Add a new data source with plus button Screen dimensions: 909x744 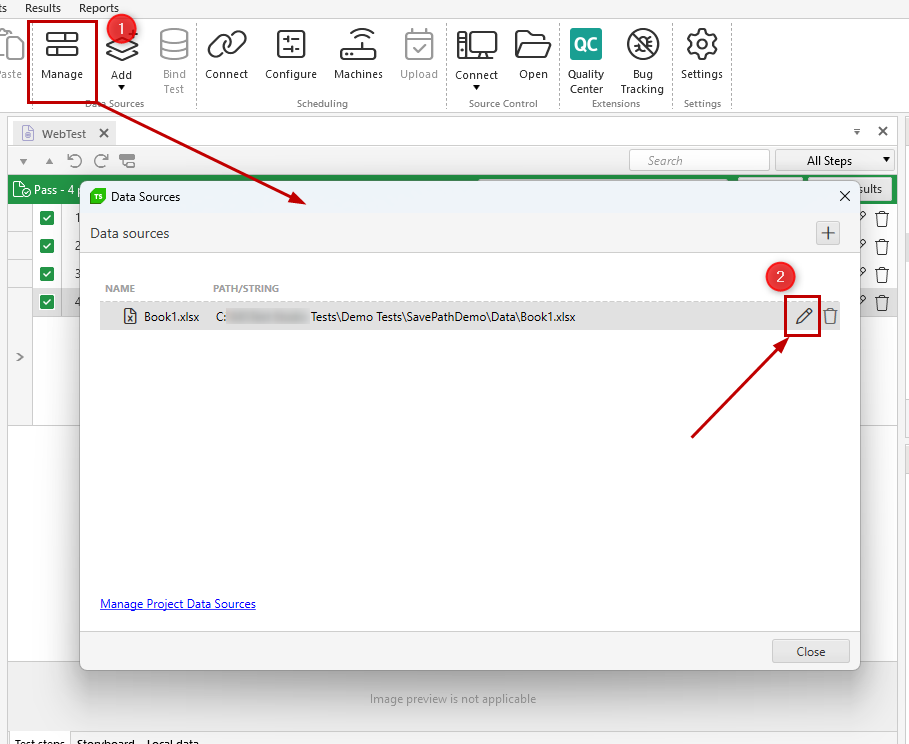828,233
